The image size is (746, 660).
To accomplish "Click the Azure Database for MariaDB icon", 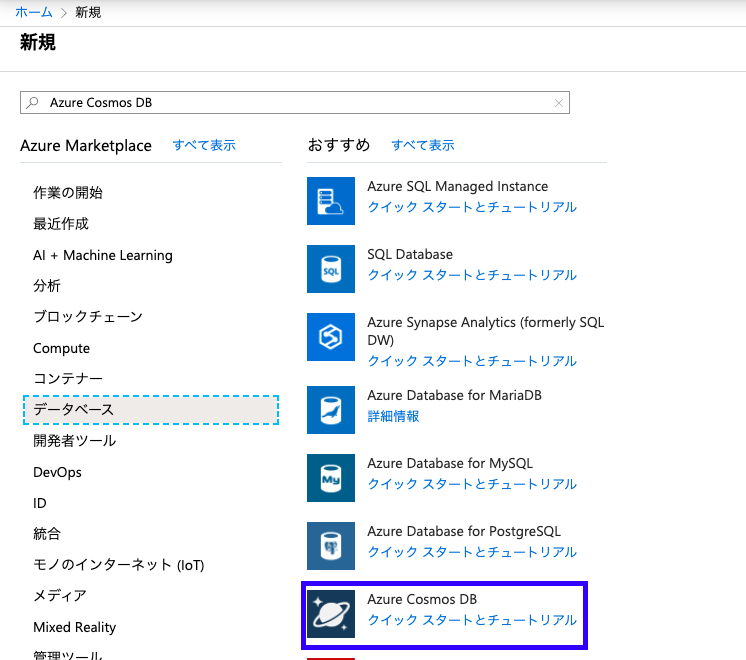I will click(331, 410).
